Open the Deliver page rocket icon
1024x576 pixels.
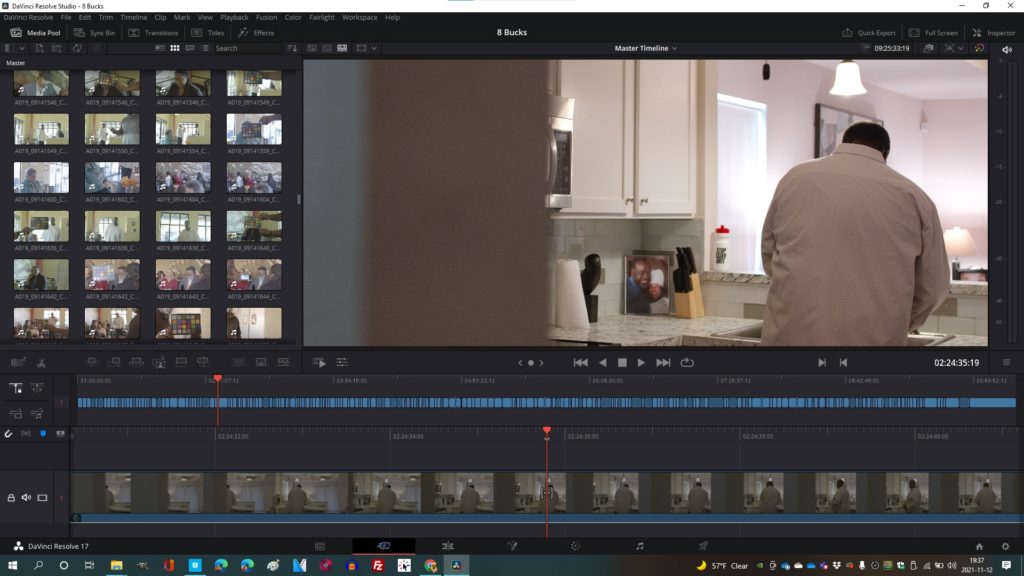[x=703, y=546]
